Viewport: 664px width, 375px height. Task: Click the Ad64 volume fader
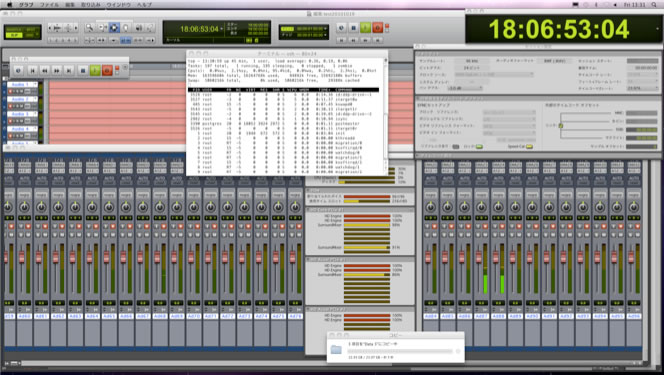pyautogui.click(x=89, y=257)
